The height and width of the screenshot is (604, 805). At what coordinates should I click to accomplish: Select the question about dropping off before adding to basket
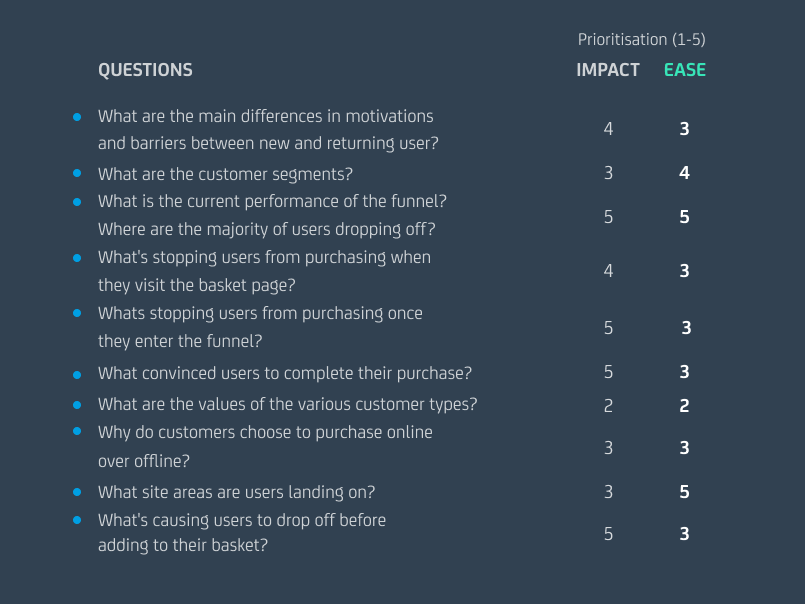241,533
